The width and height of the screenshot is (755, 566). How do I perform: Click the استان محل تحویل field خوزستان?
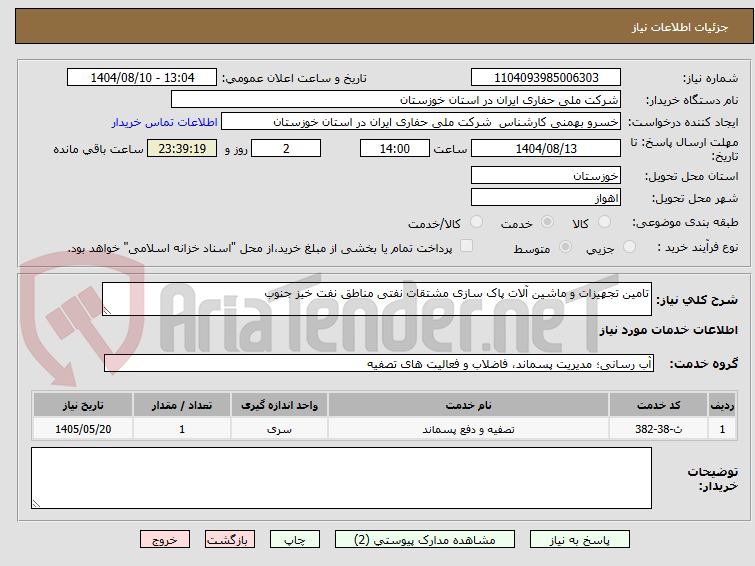[546, 176]
